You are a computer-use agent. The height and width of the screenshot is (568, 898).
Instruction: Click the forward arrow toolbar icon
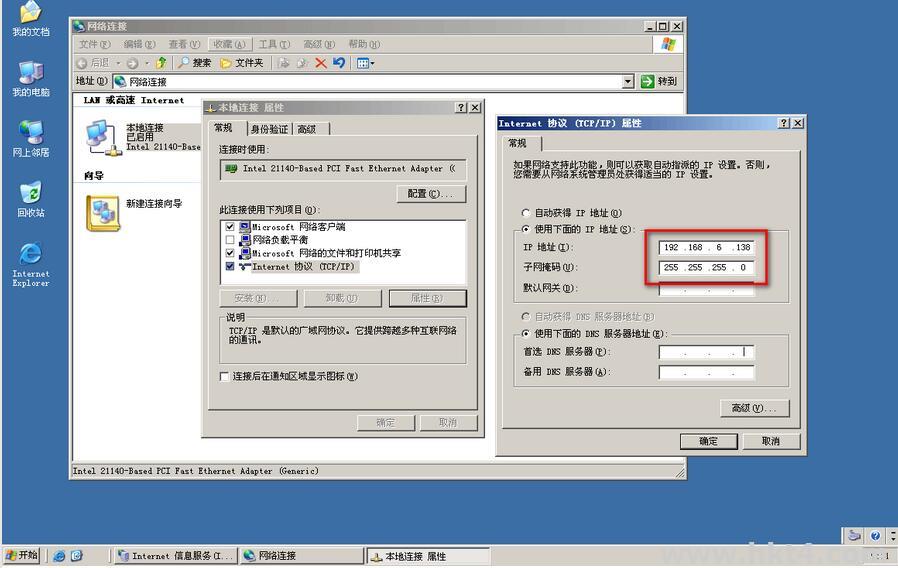coord(132,63)
